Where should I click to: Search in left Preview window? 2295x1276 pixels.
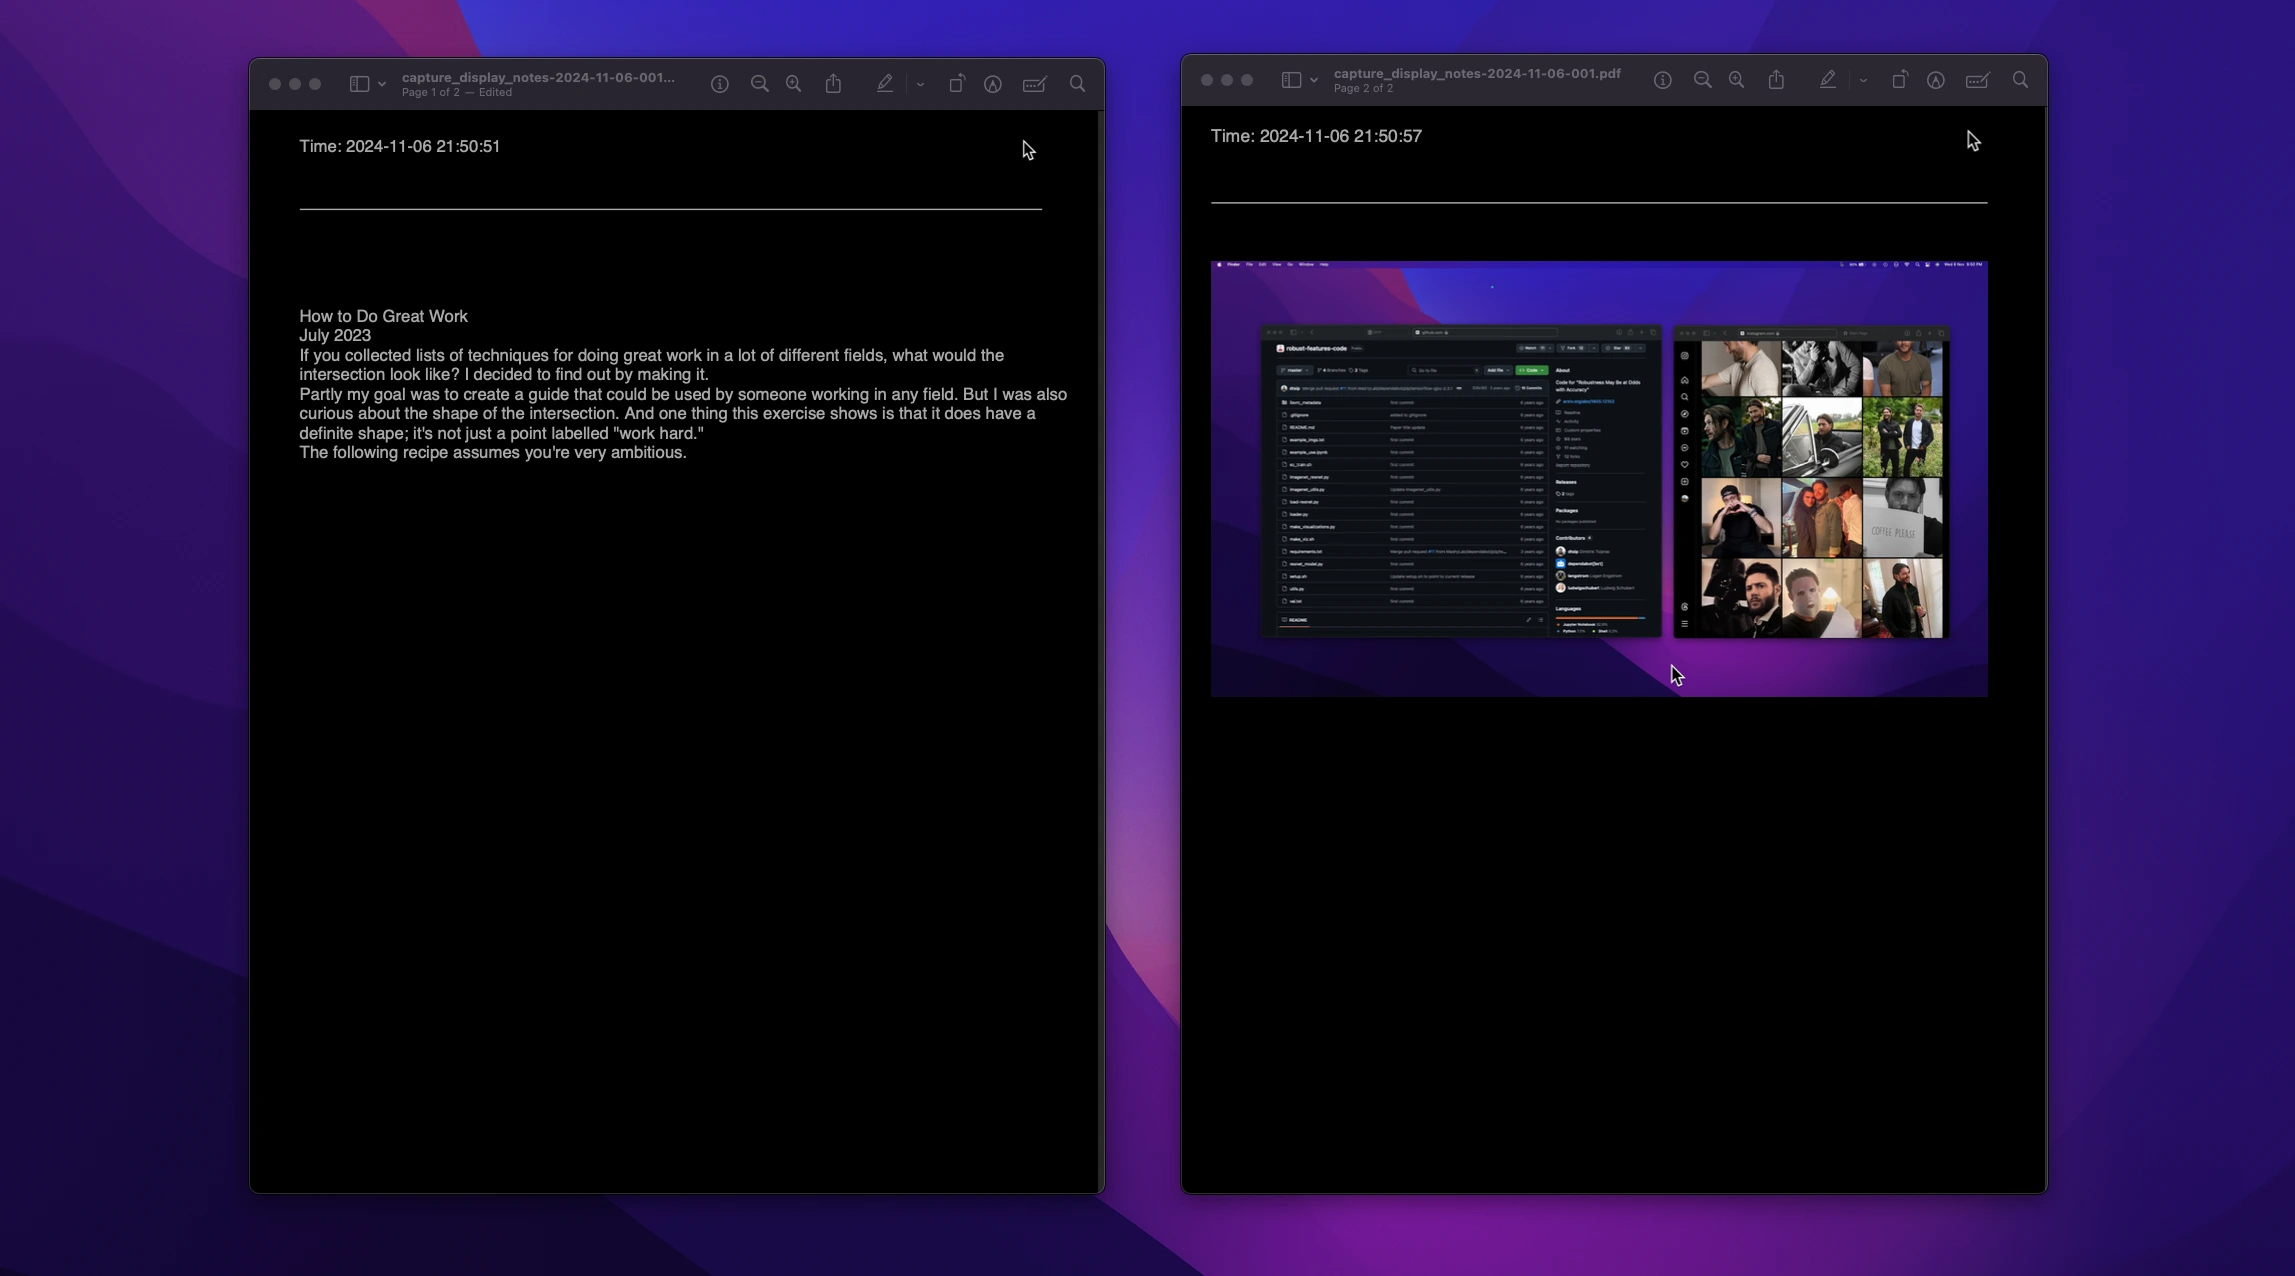(1078, 84)
